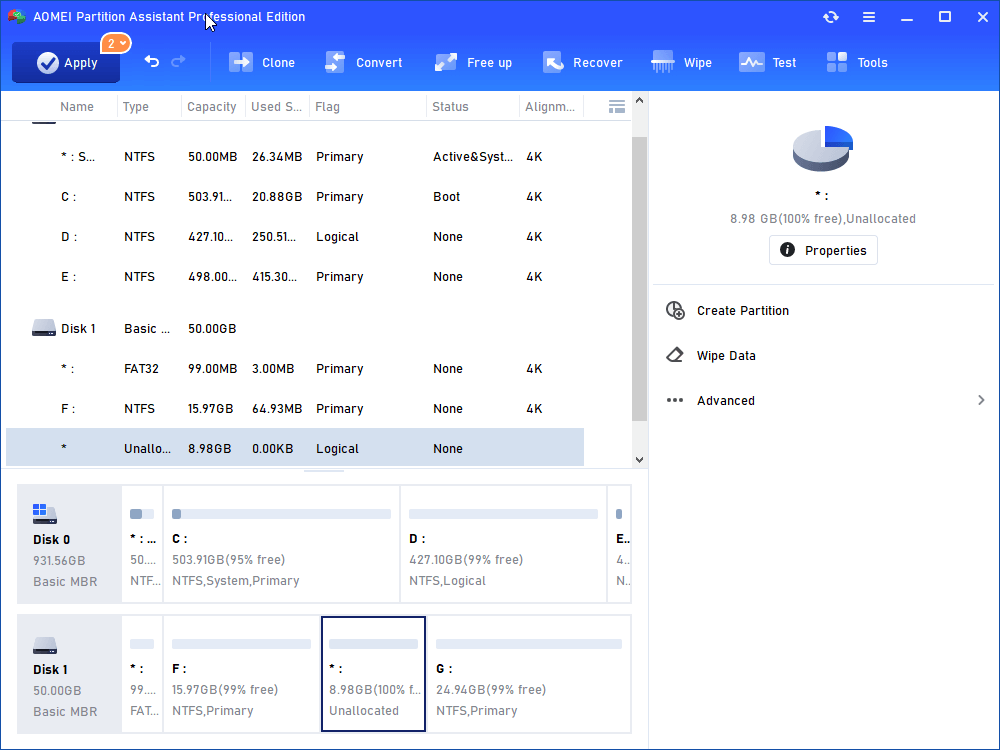Select the F: 15.97GB partition block
The image size is (1000, 750).
click(x=242, y=674)
